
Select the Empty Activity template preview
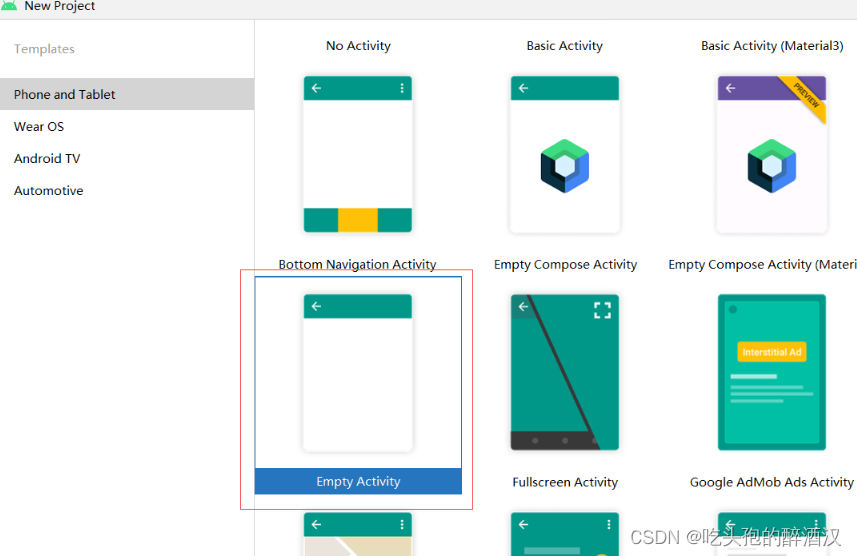coord(358,372)
